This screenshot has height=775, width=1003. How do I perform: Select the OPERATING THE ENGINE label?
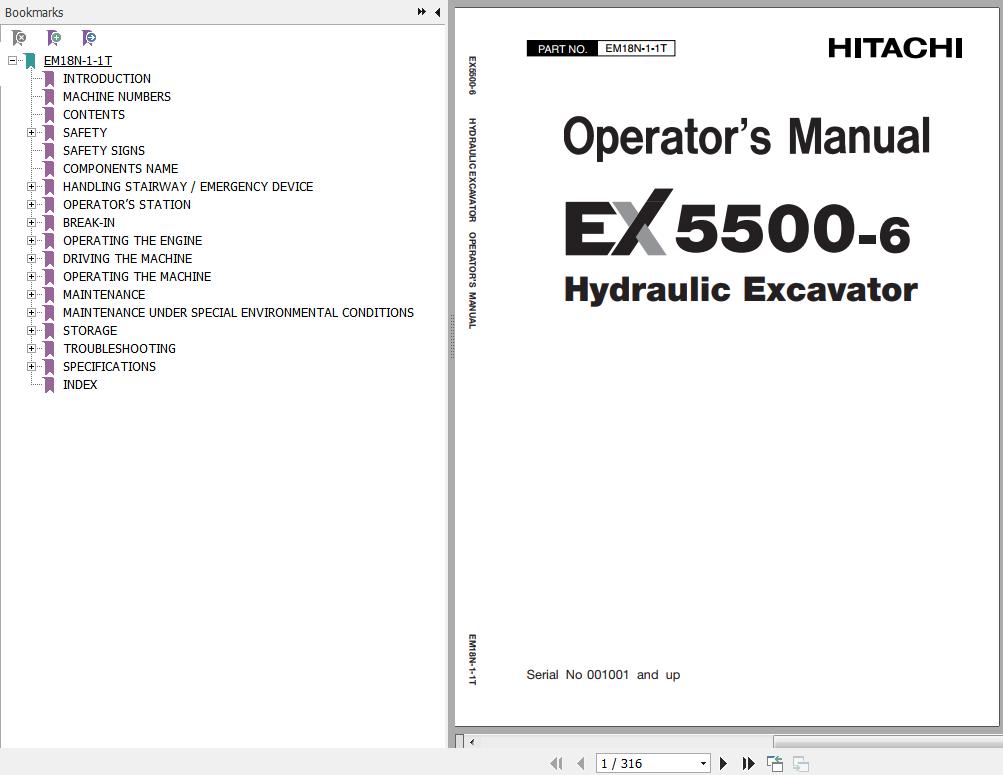pyautogui.click(x=132, y=240)
